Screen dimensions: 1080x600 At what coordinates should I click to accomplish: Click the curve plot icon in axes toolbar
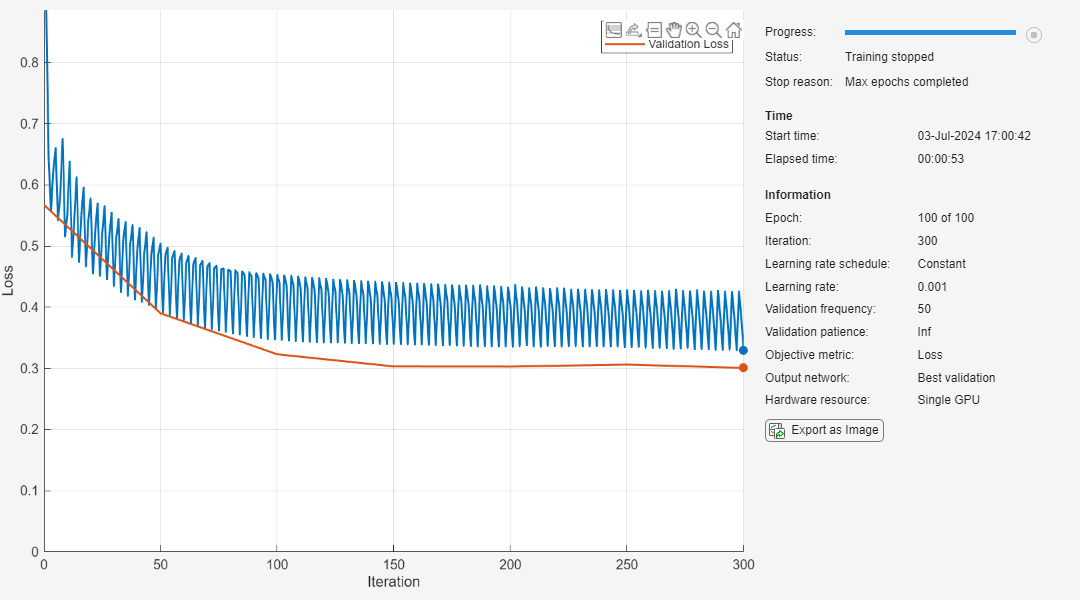click(614, 30)
